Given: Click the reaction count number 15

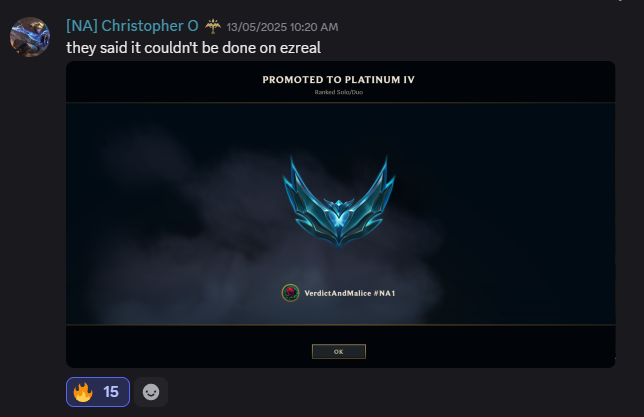Looking at the screenshot, I should (111, 392).
